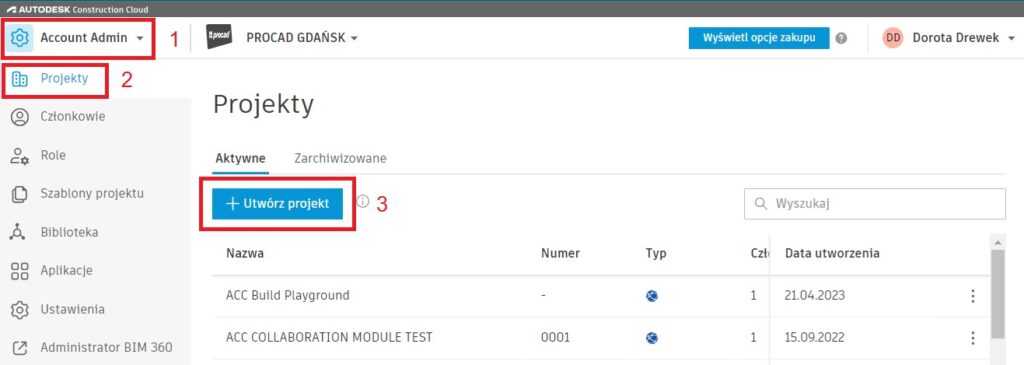Click the Biblioteka library icon
The image size is (1024, 365).
coord(20,232)
